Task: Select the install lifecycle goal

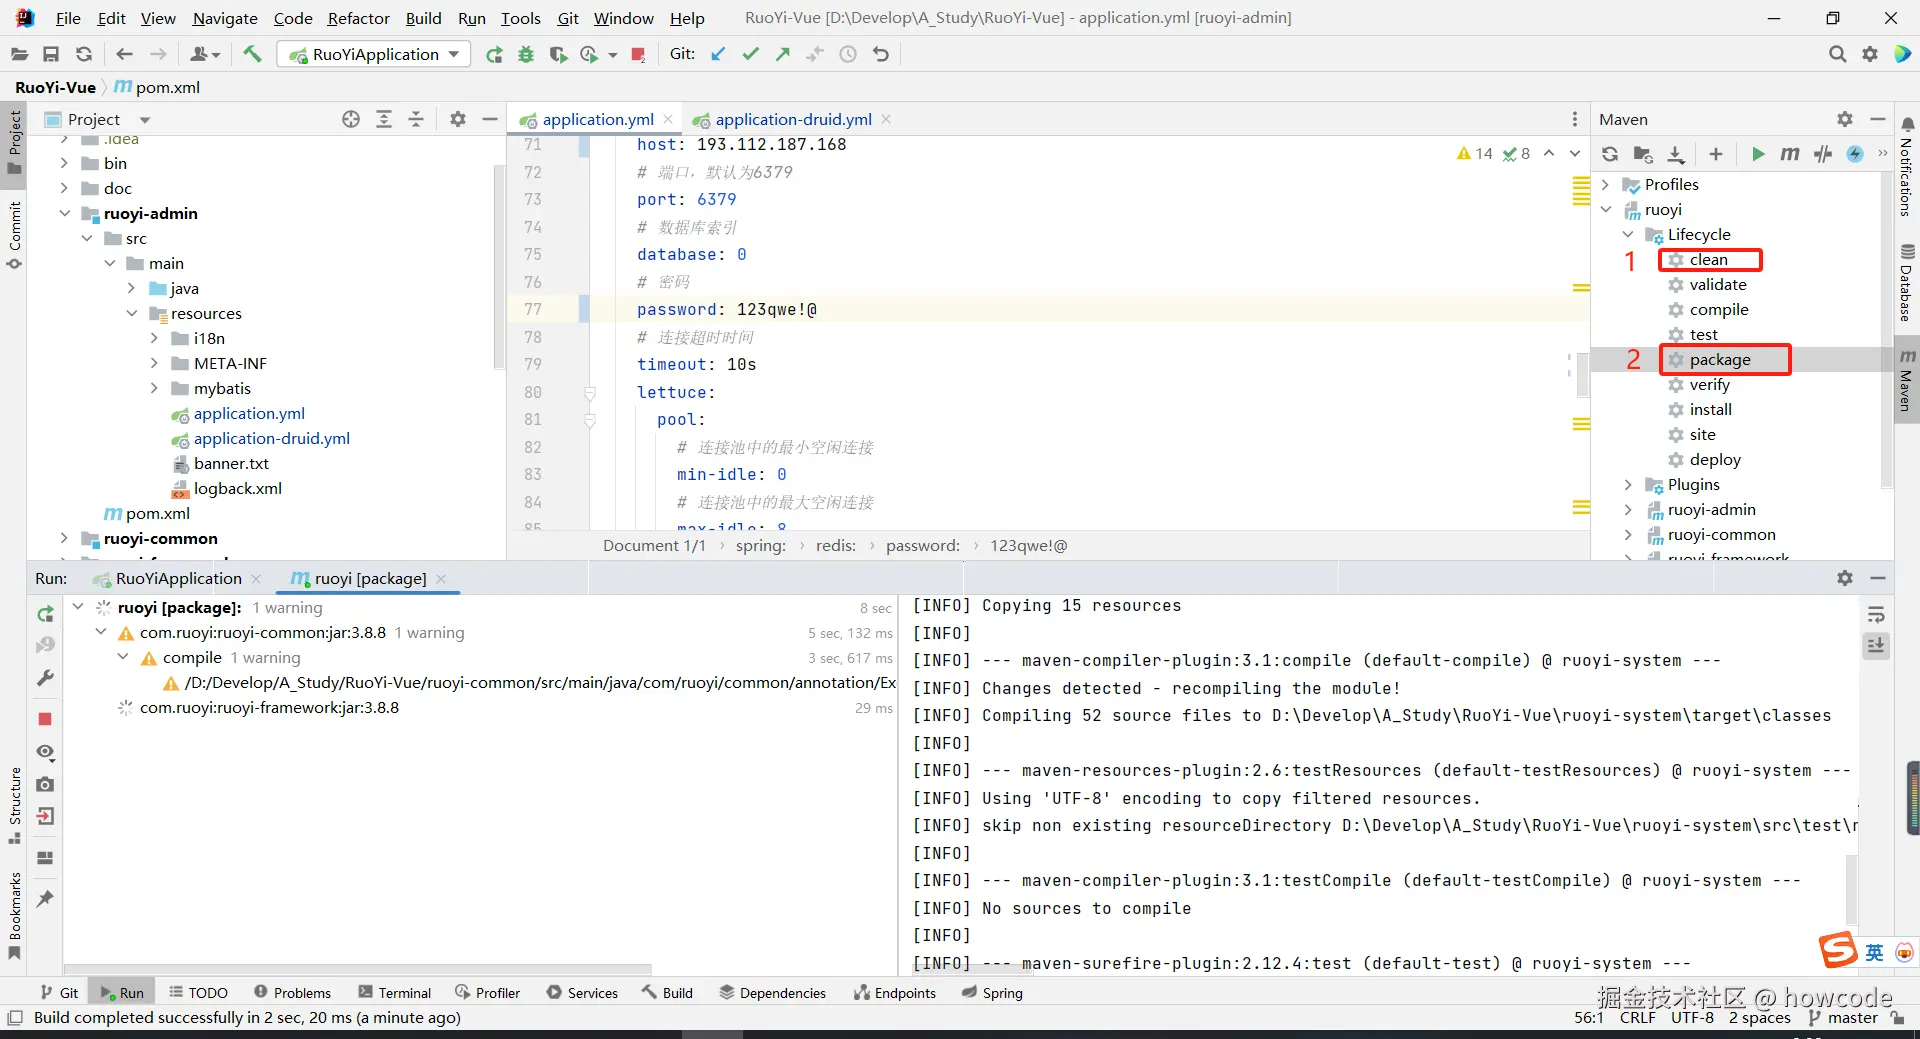Action: click(1710, 410)
